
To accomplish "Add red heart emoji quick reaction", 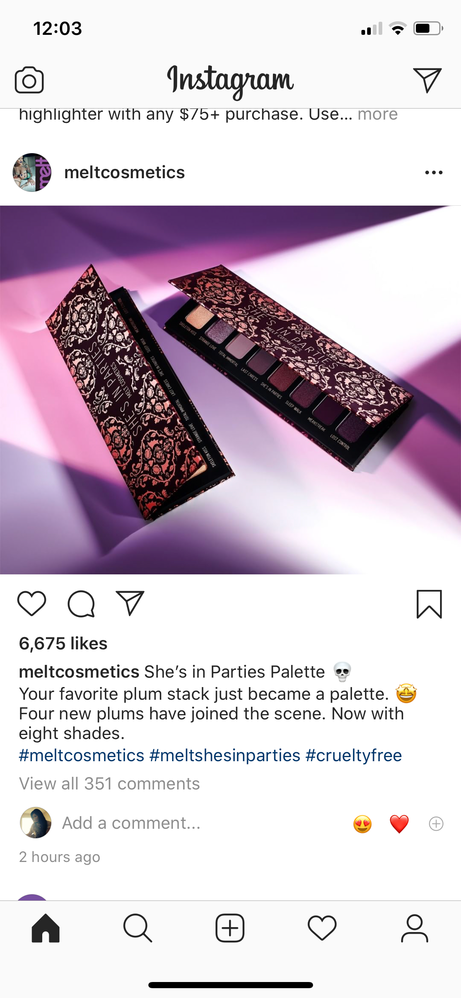I will tap(399, 824).
